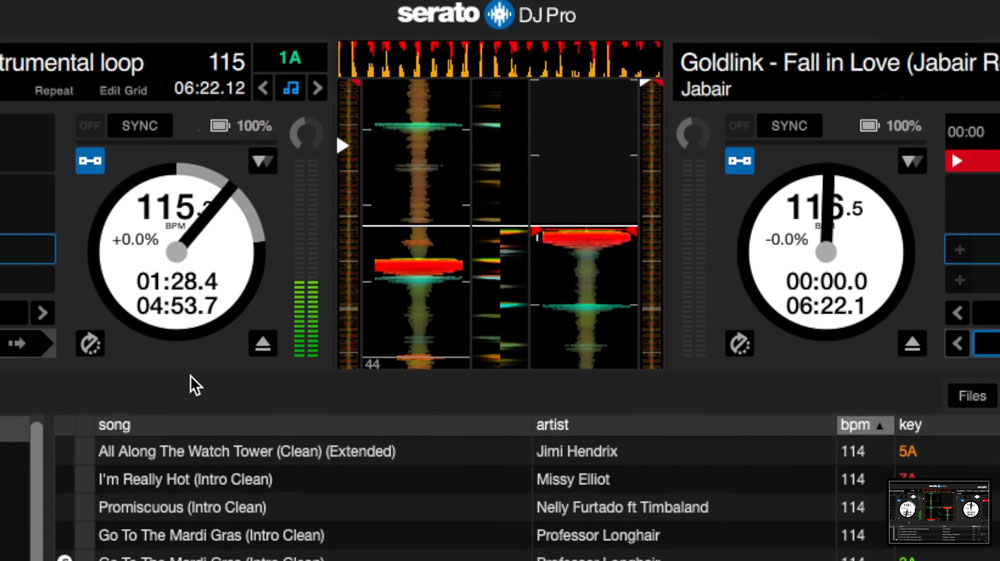
Task: Open the Files panel
Action: point(972,396)
